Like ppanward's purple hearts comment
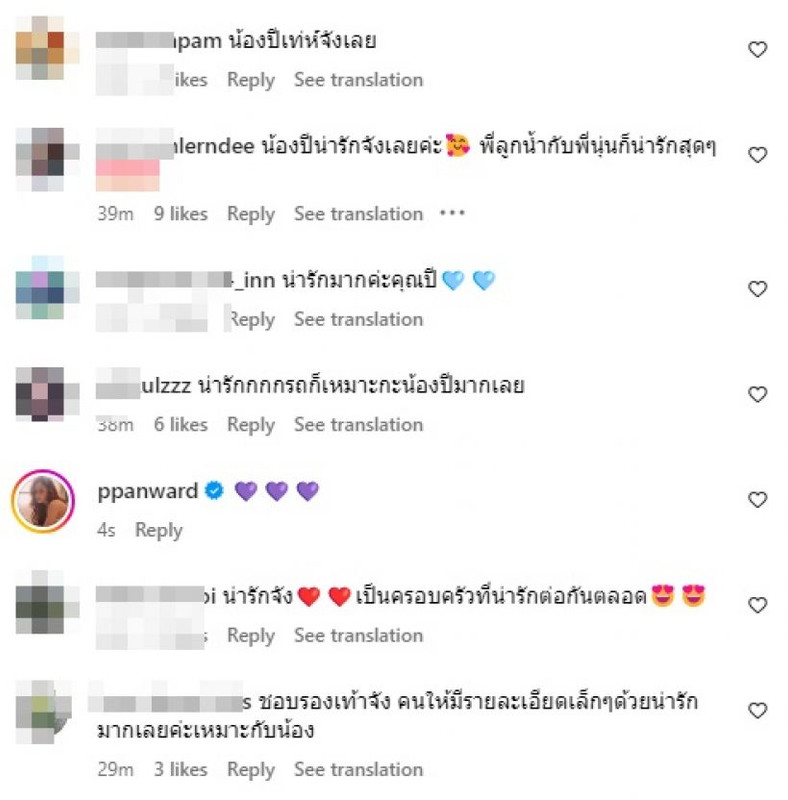 (757, 499)
